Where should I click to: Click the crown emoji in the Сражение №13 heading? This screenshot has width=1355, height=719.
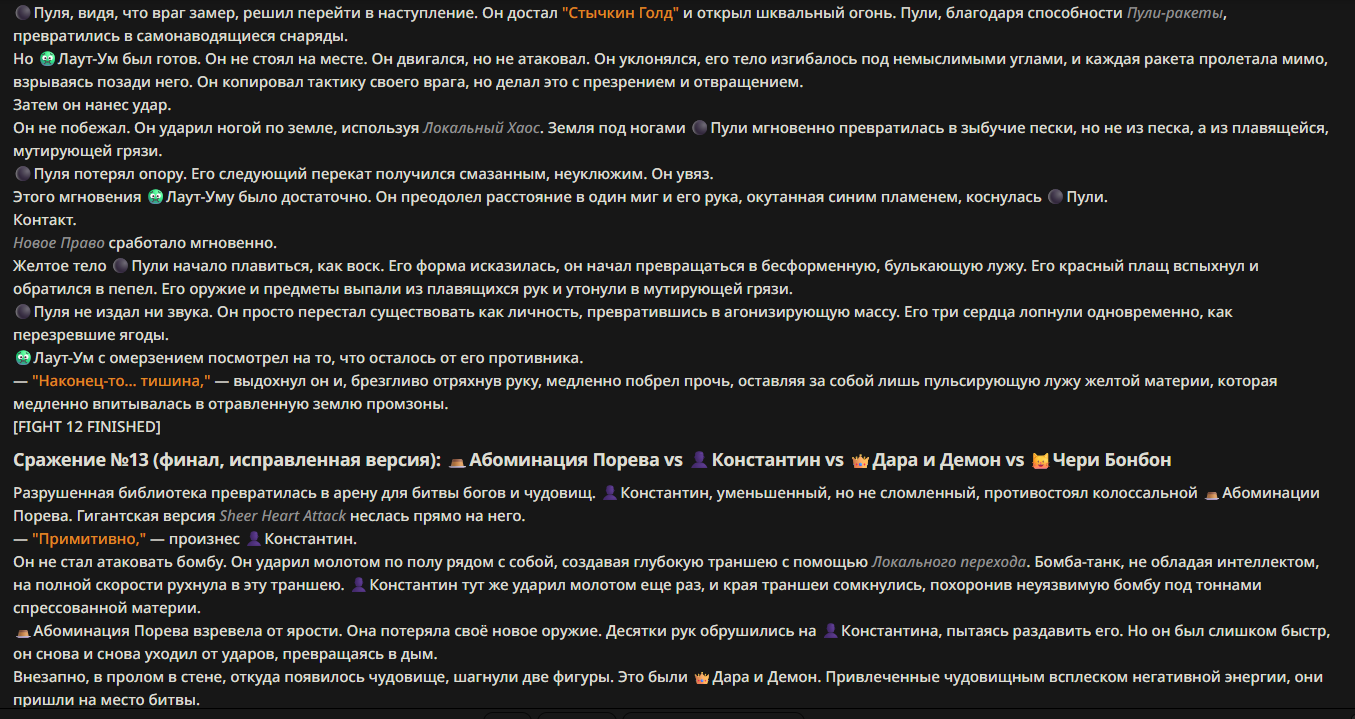860,460
